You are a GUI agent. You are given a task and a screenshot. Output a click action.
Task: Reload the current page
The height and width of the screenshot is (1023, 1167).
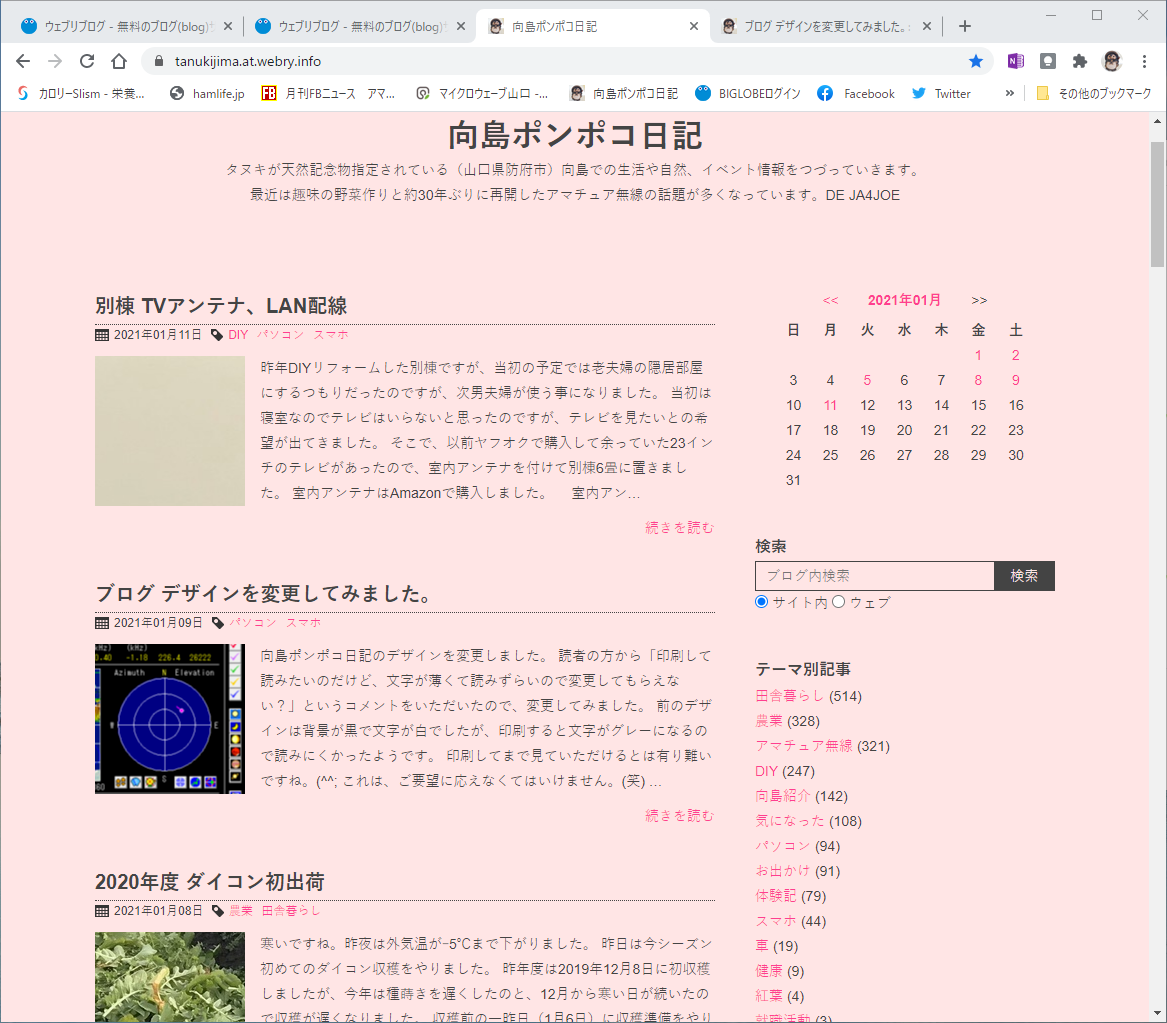click(87, 61)
